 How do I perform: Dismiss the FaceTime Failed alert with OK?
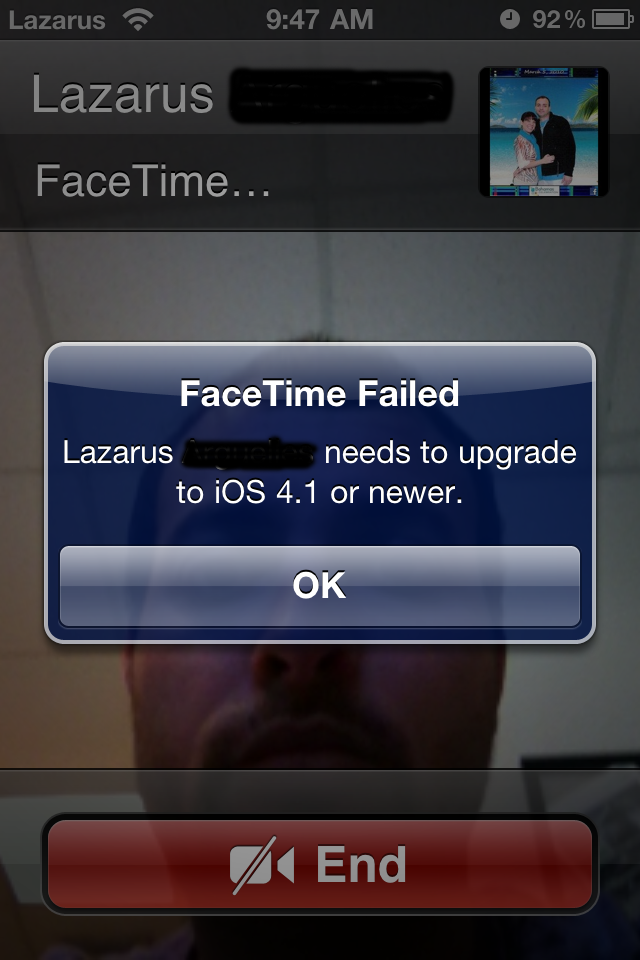click(x=320, y=586)
